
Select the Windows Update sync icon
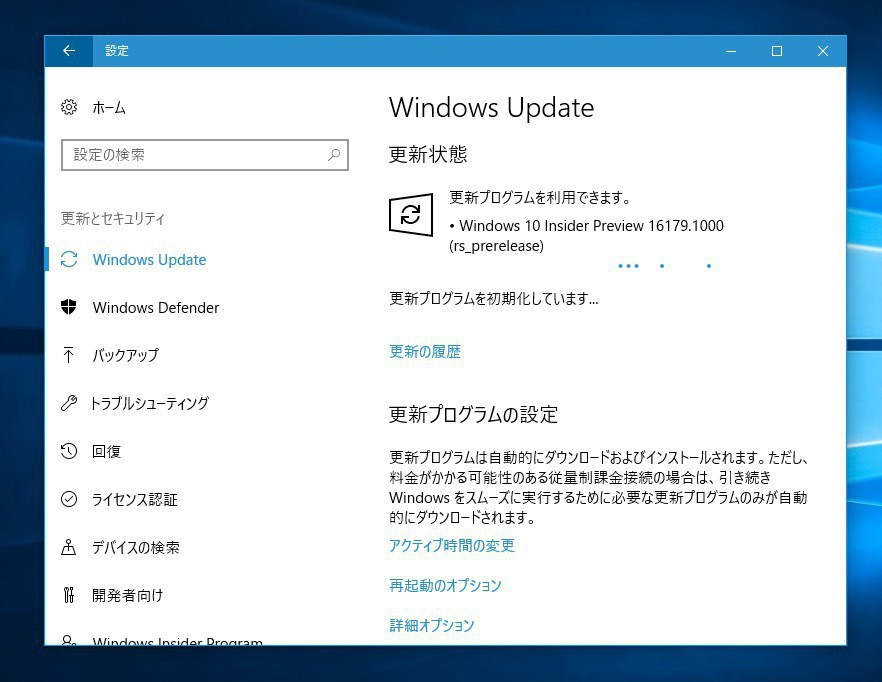[69, 259]
